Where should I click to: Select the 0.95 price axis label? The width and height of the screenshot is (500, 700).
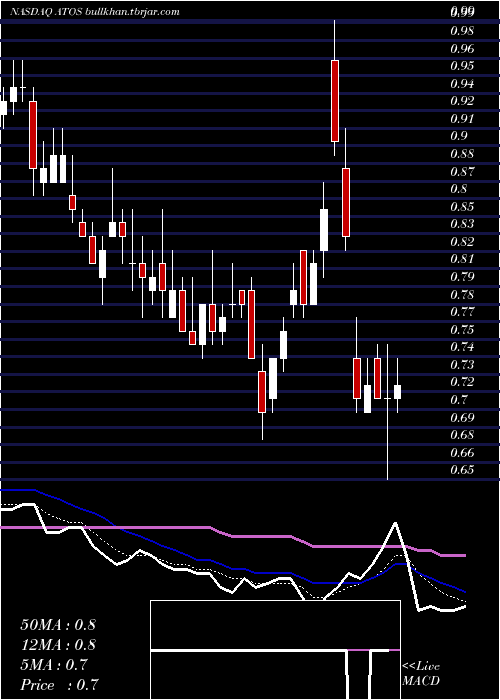point(462,66)
